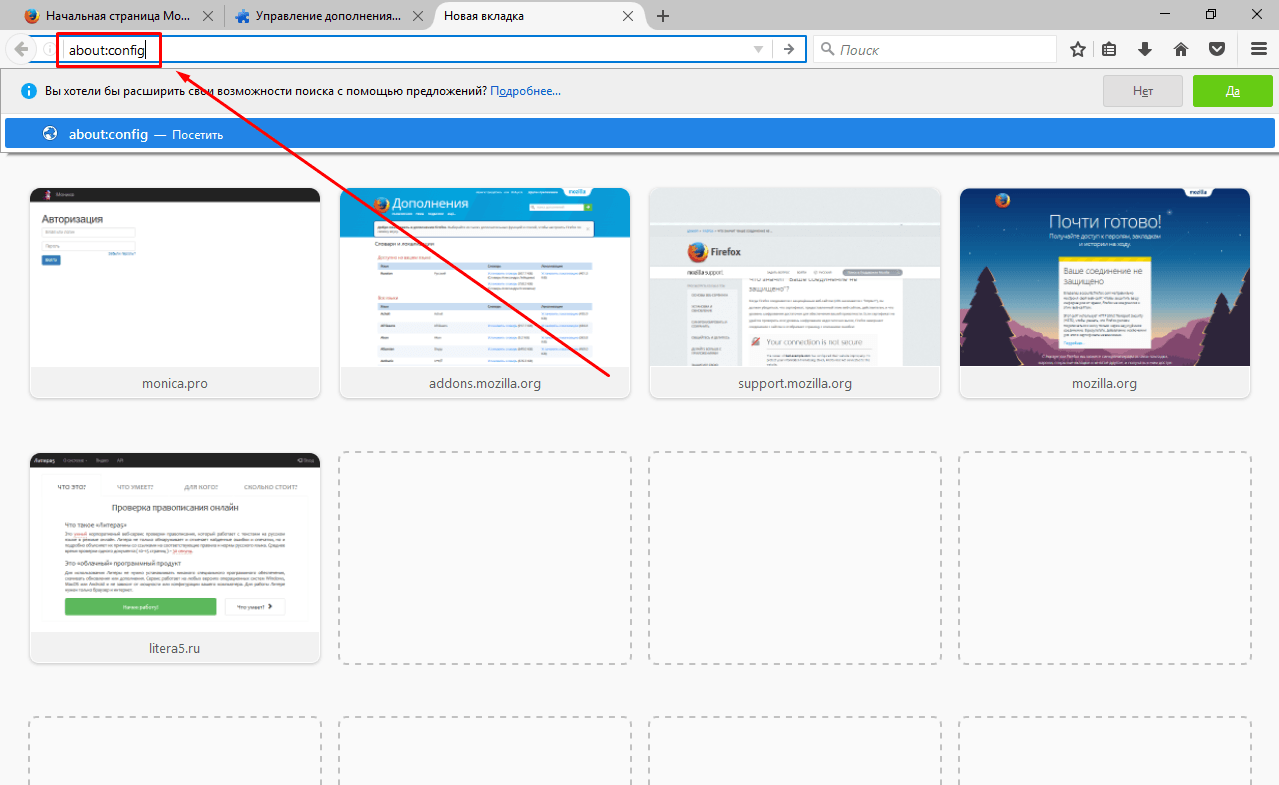Click the back navigation arrow button
1279x785 pixels.
coord(20,49)
